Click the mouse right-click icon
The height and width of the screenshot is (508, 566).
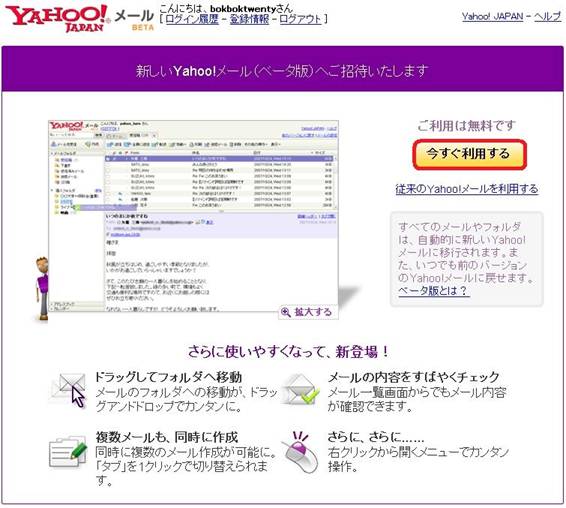(301, 452)
